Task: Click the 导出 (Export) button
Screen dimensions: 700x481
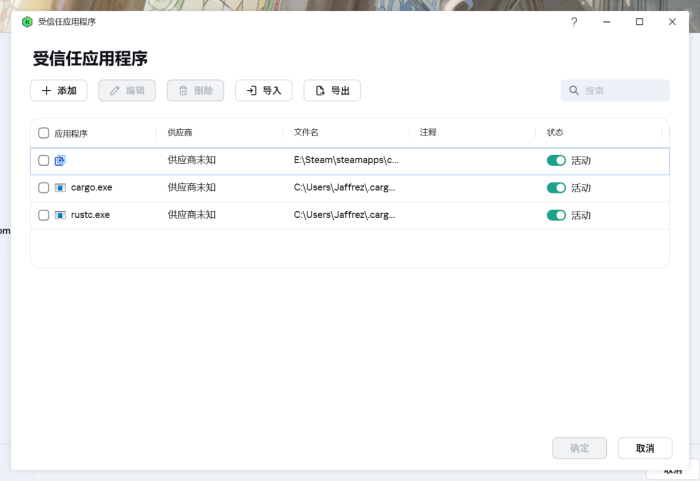Action: point(332,91)
